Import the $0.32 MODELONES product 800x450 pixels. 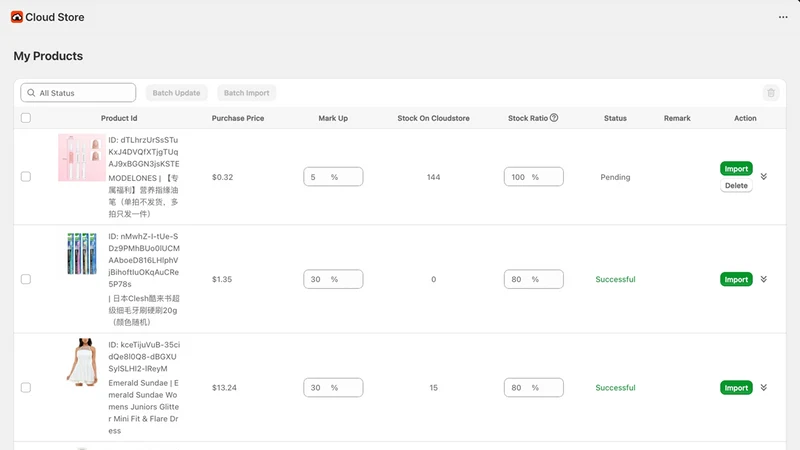736,168
